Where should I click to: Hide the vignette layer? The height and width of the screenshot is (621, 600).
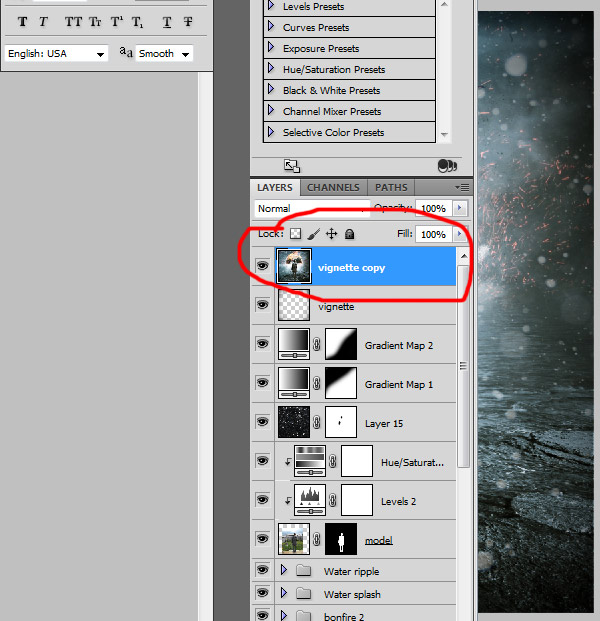coord(262,305)
